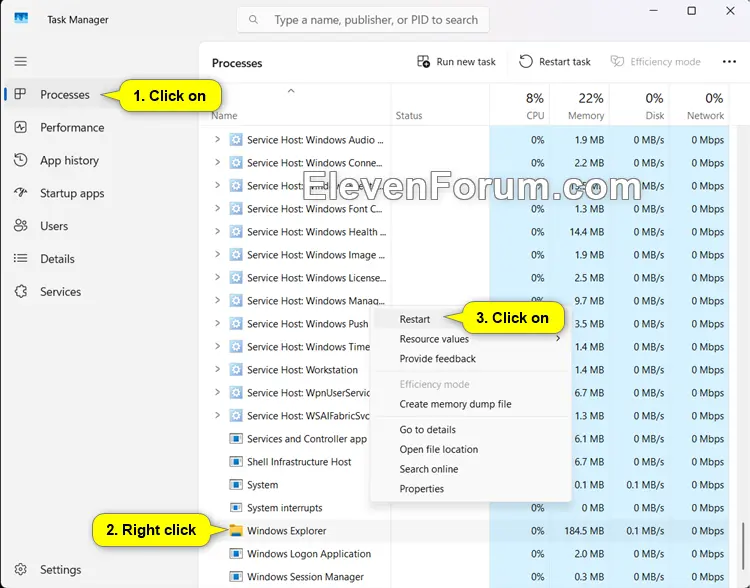Click the App history clock icon
The width and height of the screenshot is (750, 588).
(x=21, y=160)
